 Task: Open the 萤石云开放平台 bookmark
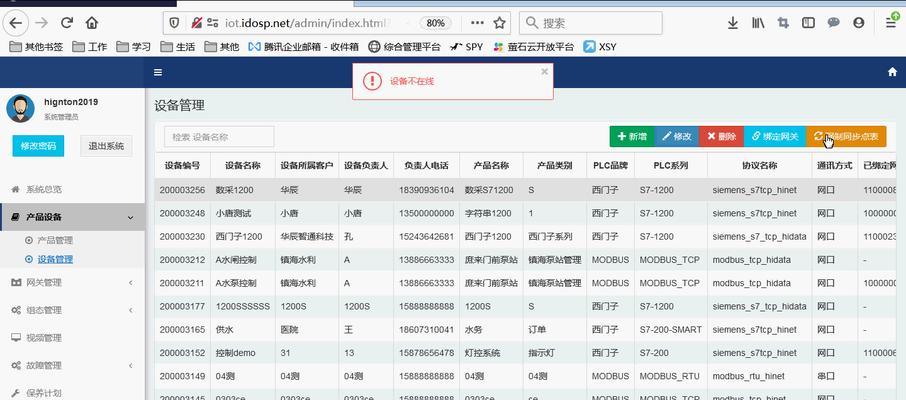coord(533,47)
